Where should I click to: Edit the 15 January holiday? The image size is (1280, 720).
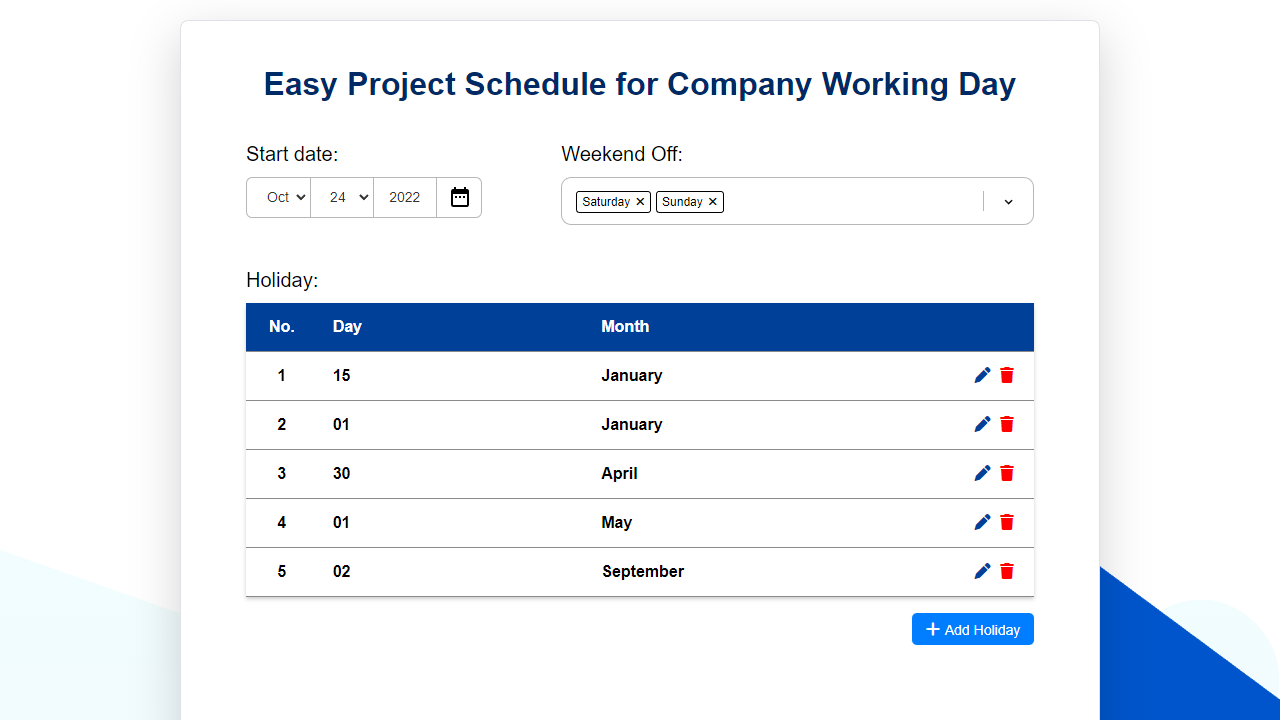click(982, 375)
